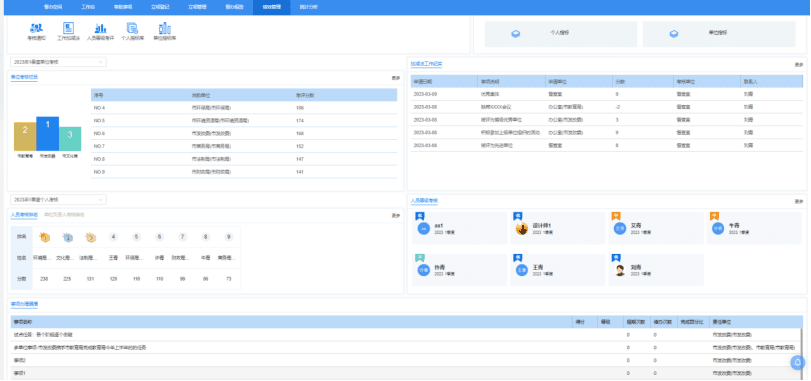
Task: Click the gold second-place podium bar
Action: pyautogui.click(x=25, y=136)
